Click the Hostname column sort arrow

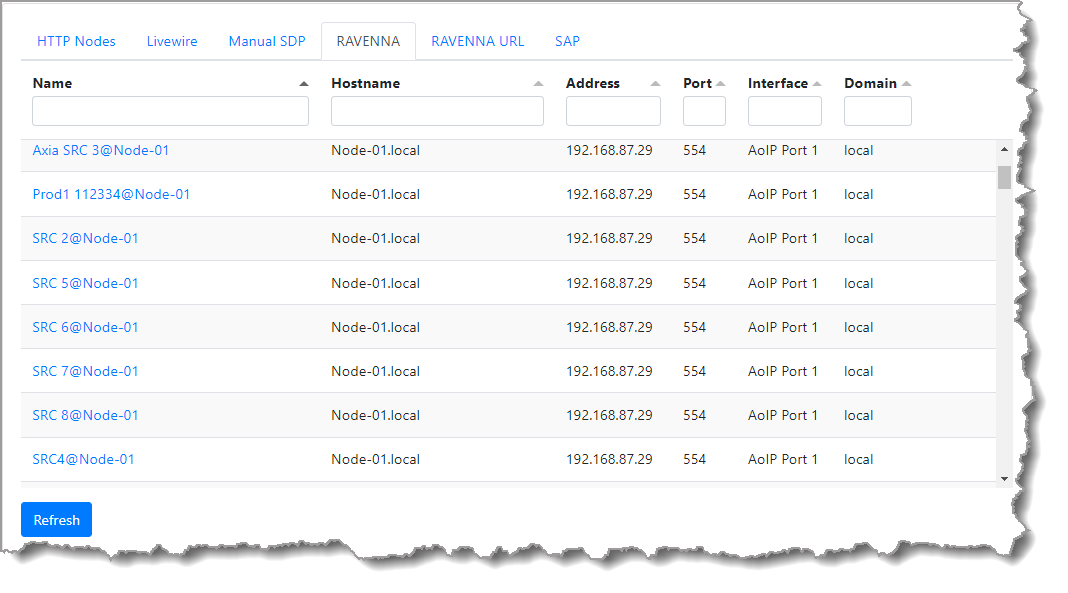(539, 84)
